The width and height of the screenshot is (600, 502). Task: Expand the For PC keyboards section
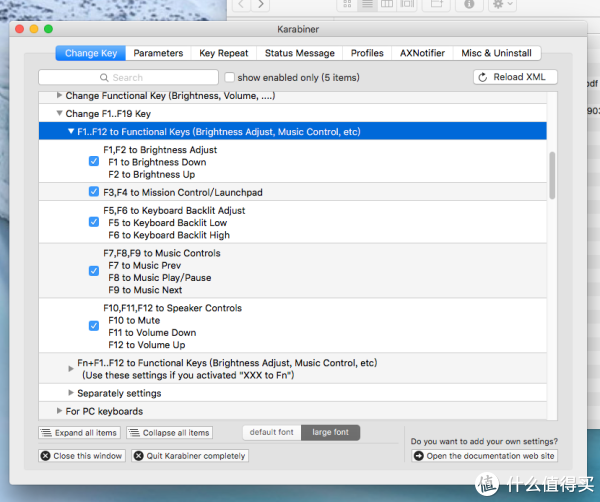(59, 411)
